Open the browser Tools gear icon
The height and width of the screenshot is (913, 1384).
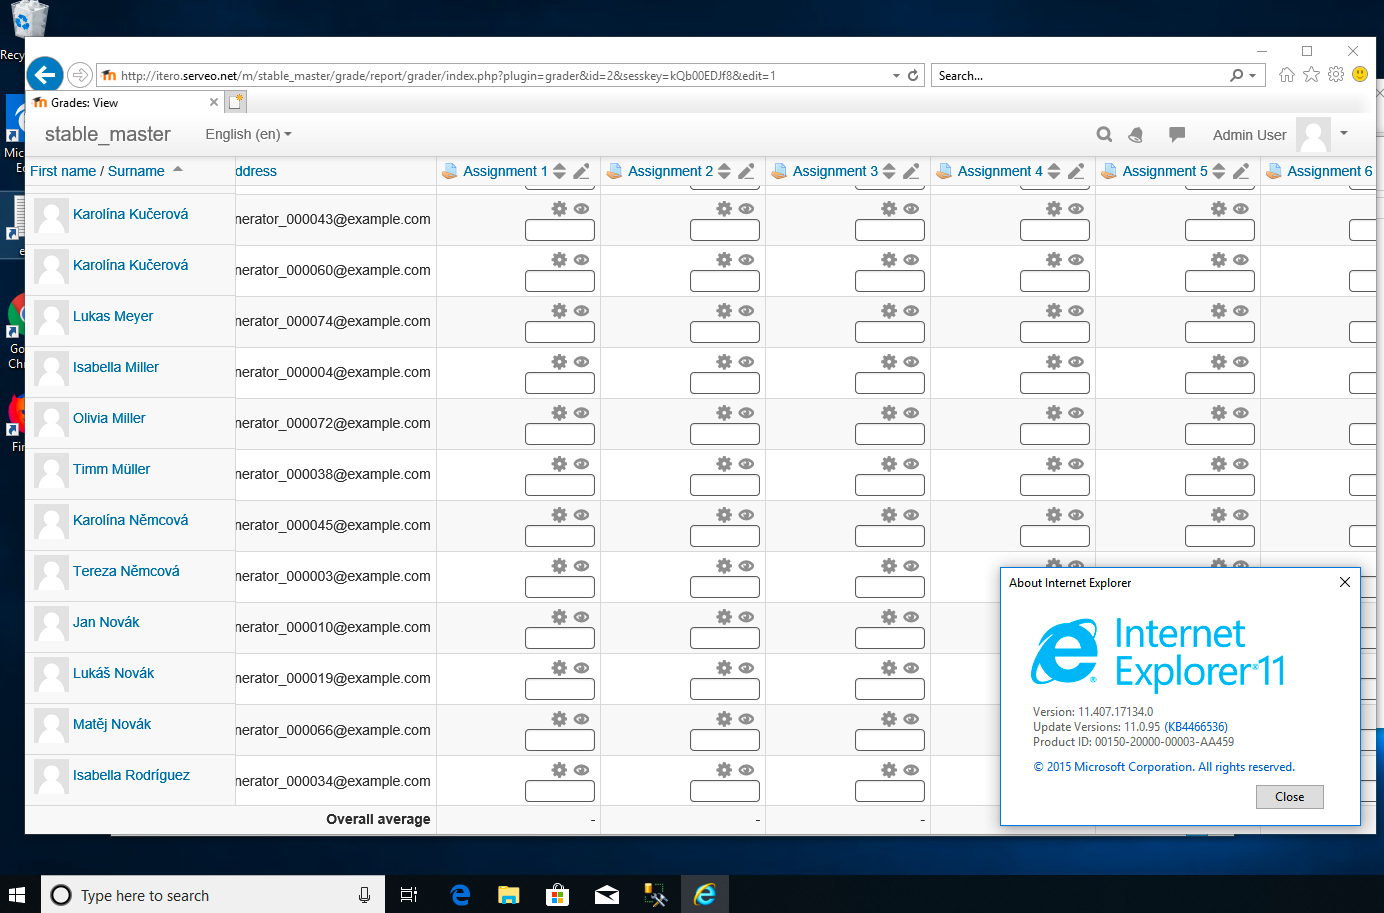click(x=1336, y=75)
